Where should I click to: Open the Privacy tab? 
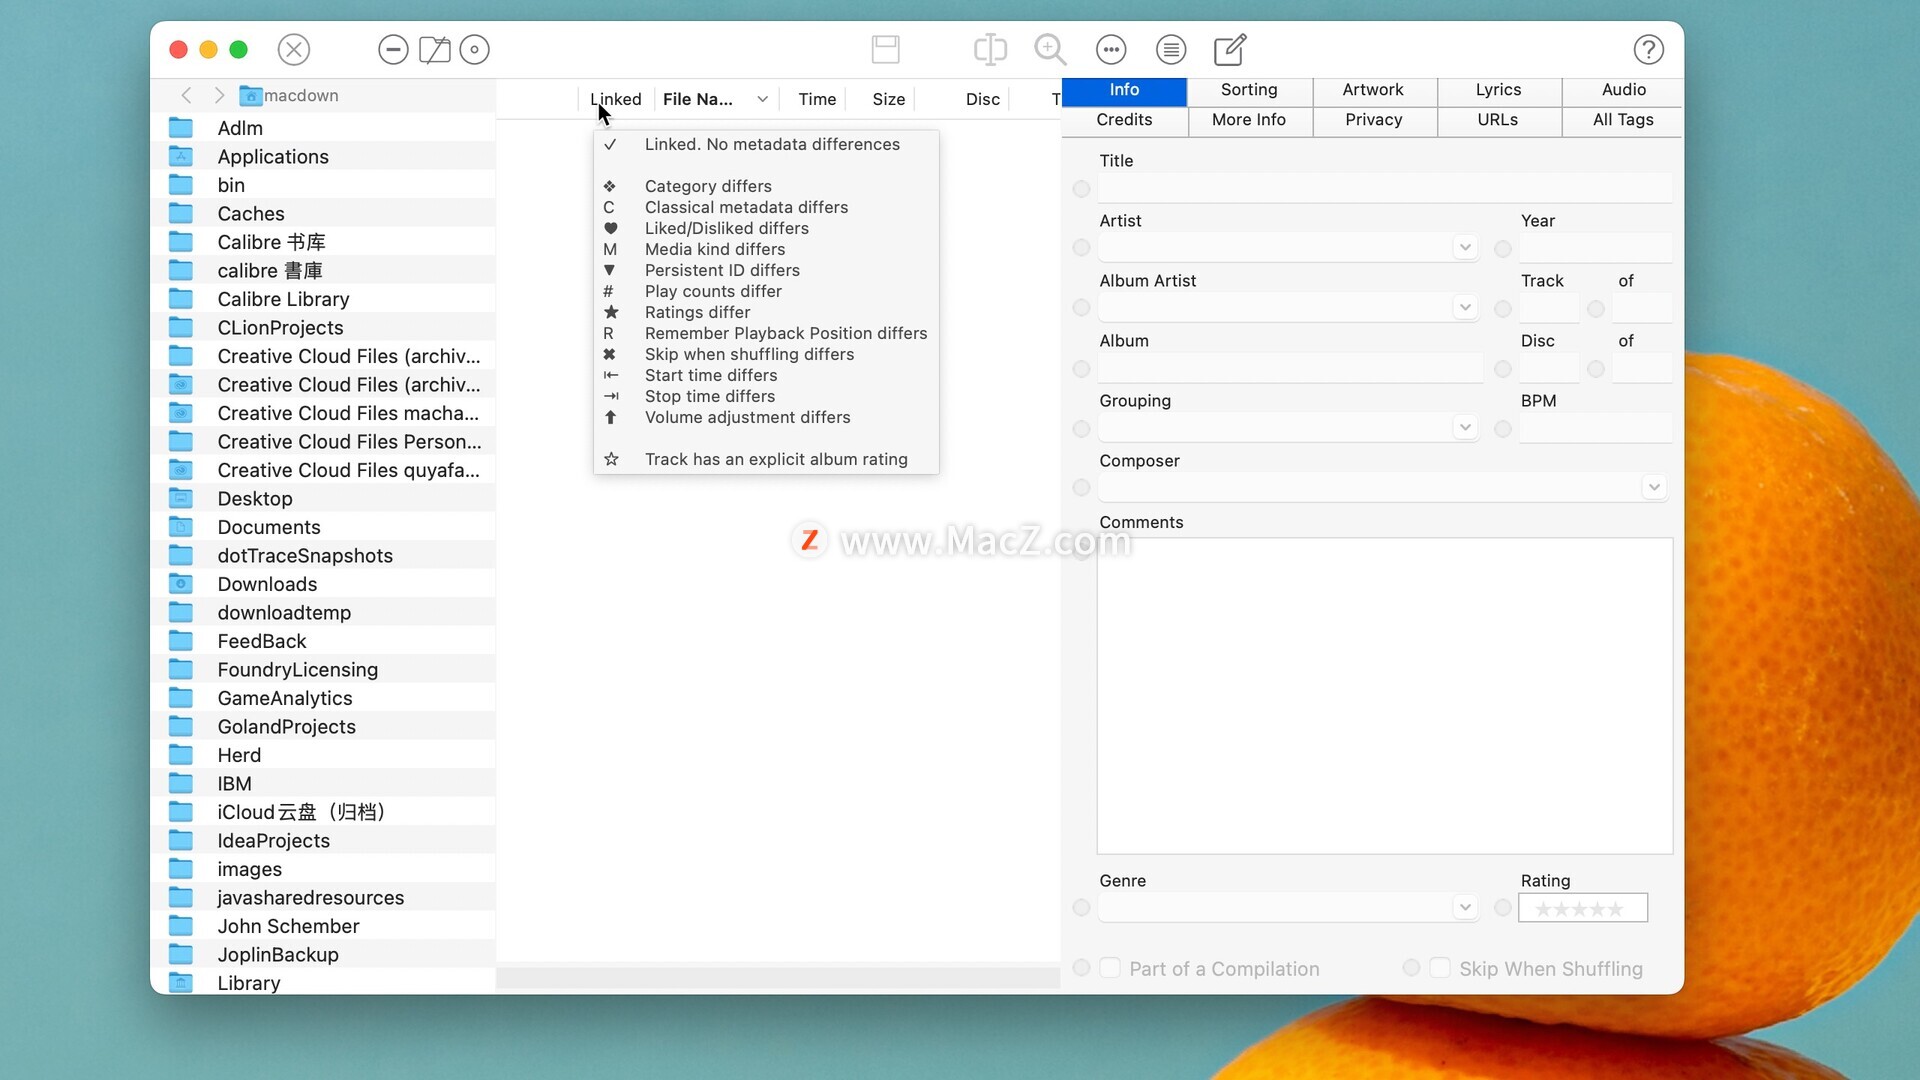click(x=1373, y=120)
